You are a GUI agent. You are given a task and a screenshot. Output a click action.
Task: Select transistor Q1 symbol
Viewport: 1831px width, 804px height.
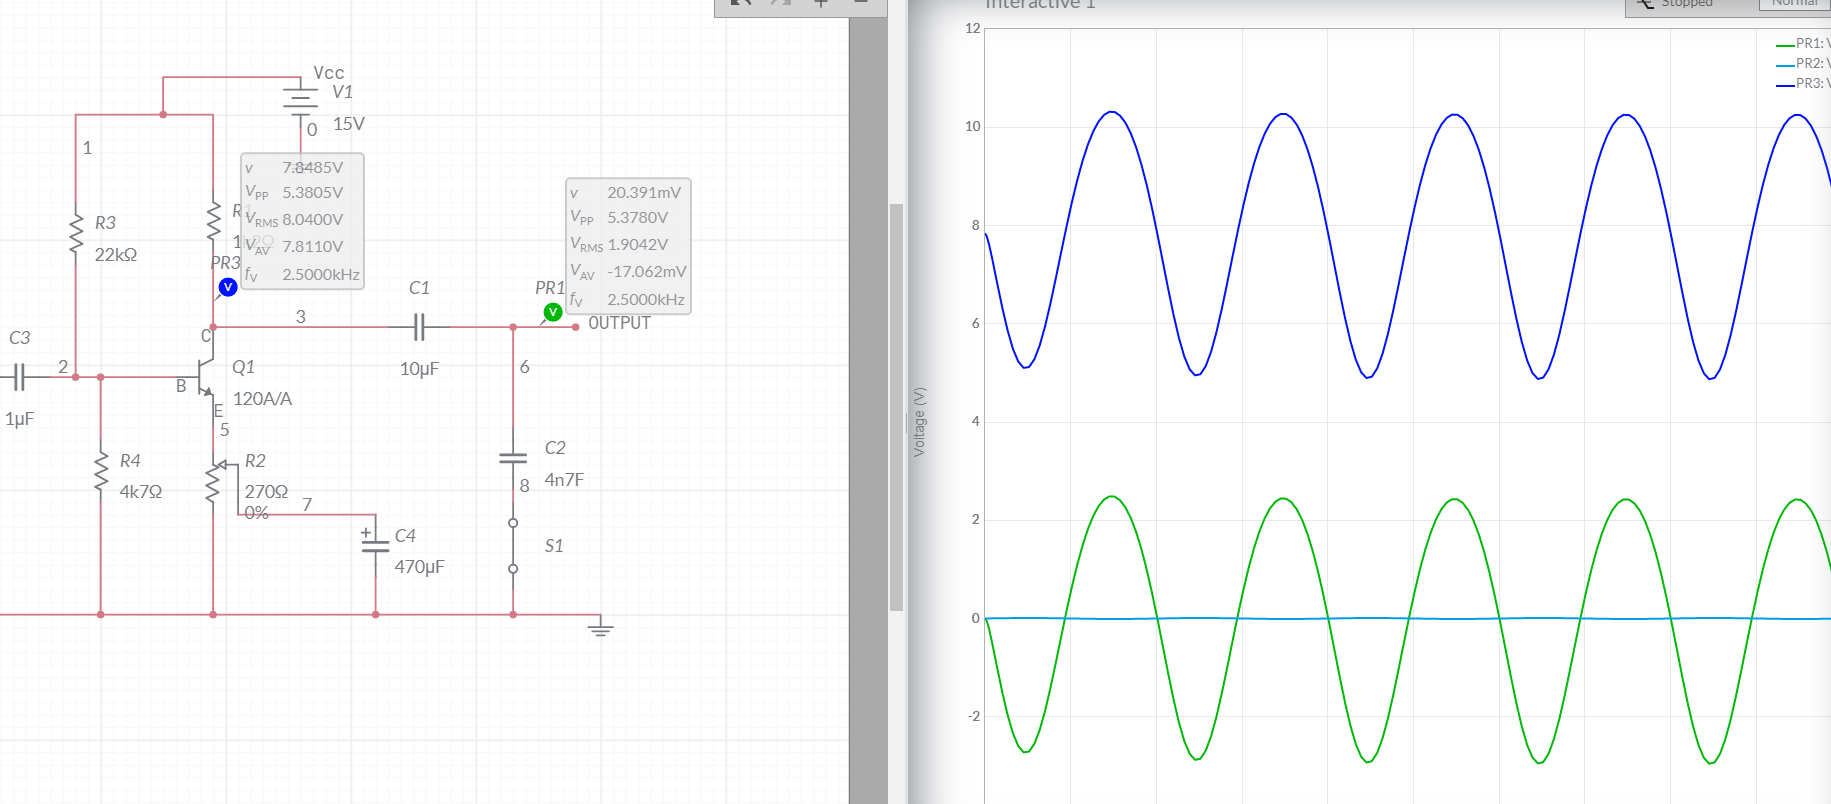pos(208,377)
